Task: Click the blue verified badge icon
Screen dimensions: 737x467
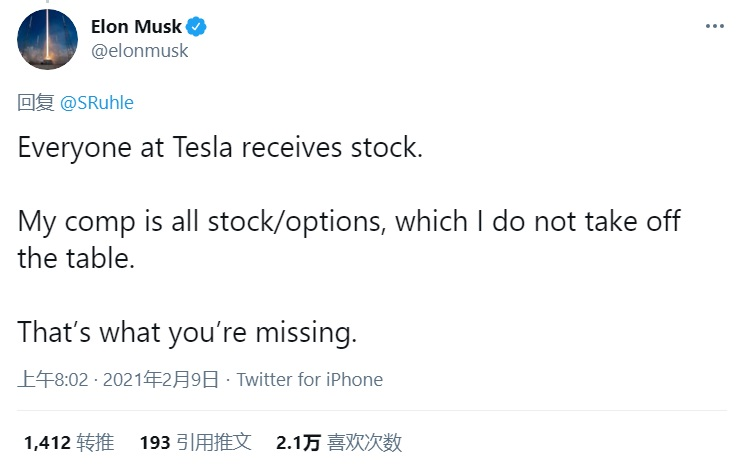Action: 196,27
